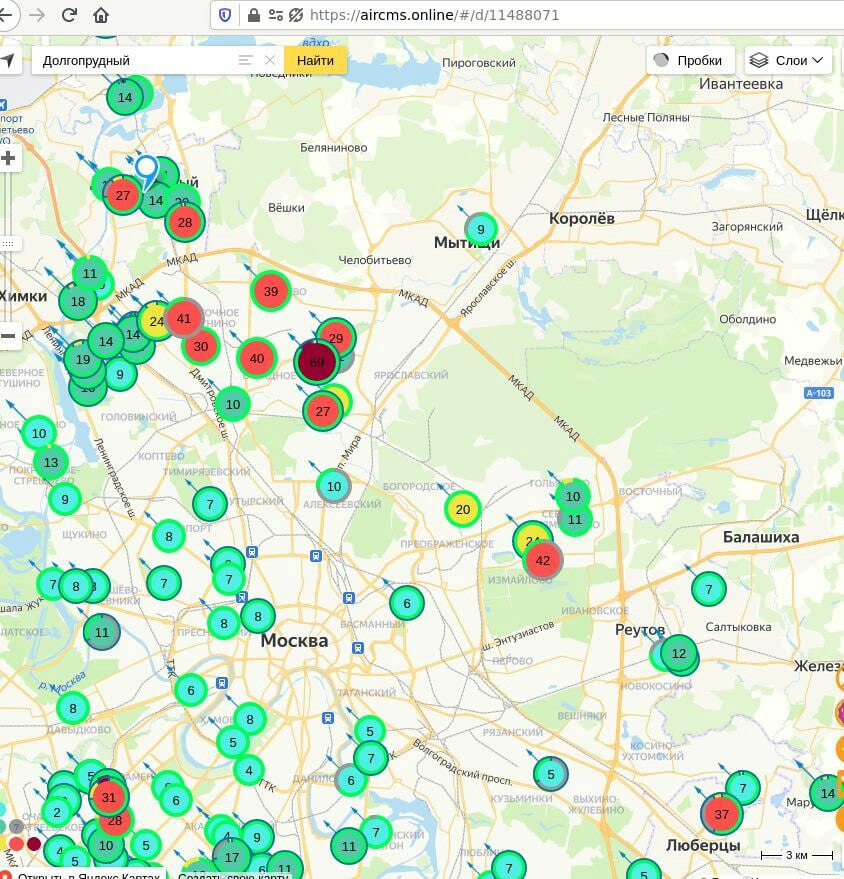Open the green sensor marker 17
844x879 pixels.
pyautogui.click(x=231, y=857)
